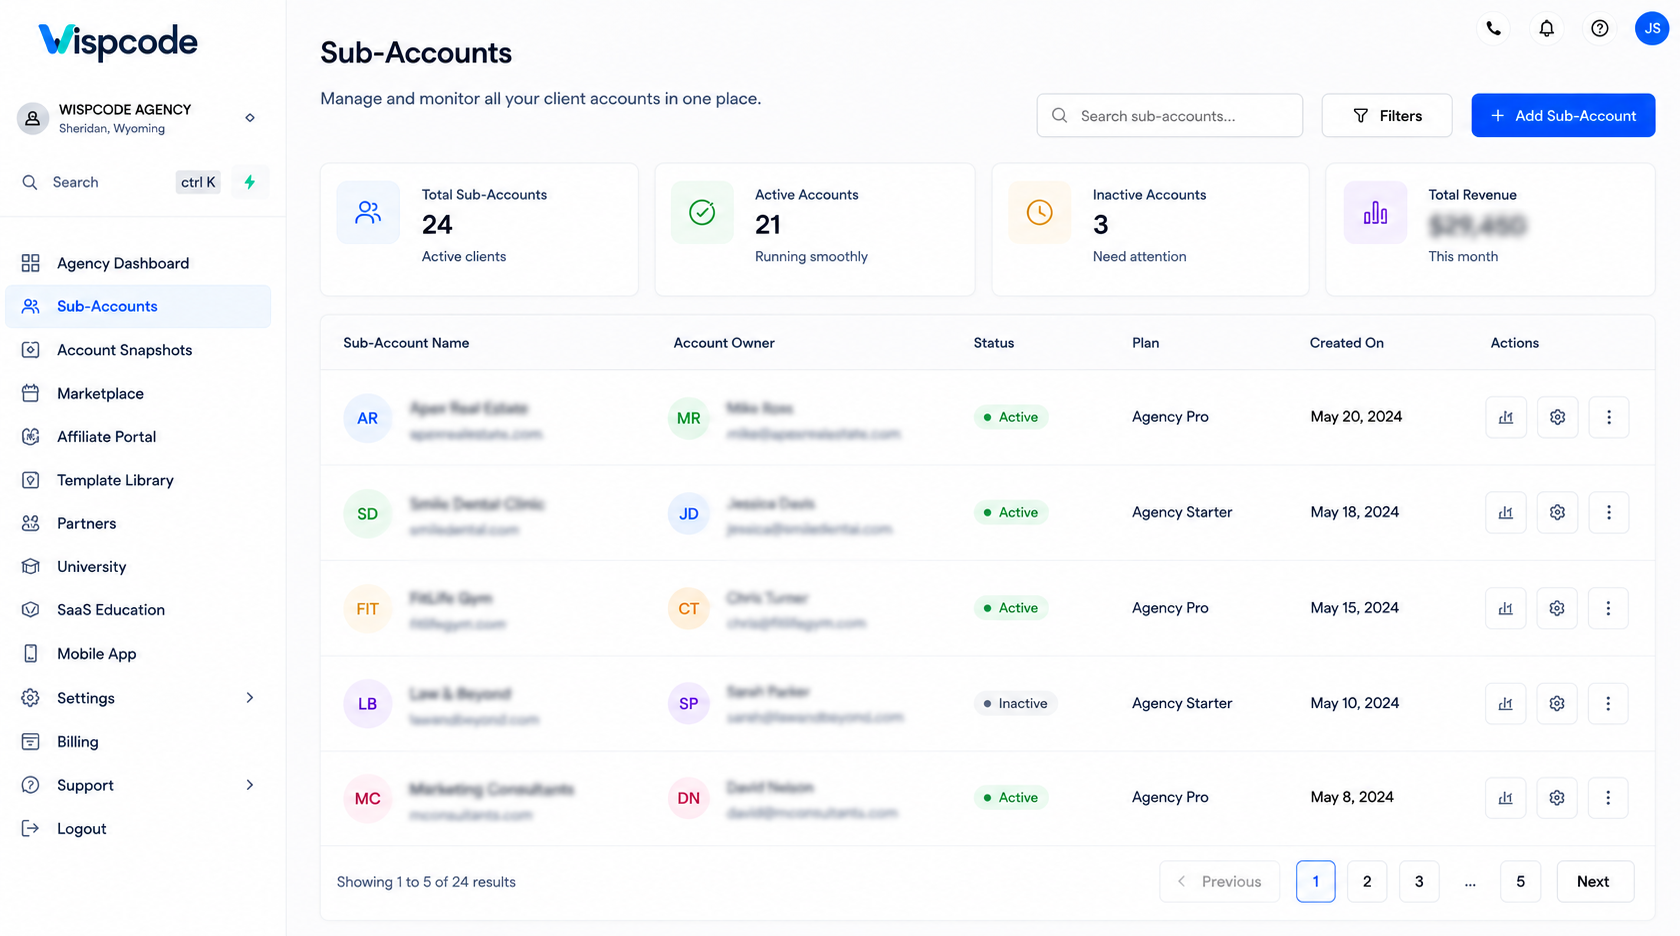Image resolution: width=1680 pixels, height=936 pixels.
Task: Click the Total Revenue bar chart icon
Action: (x=1375, y=212)
